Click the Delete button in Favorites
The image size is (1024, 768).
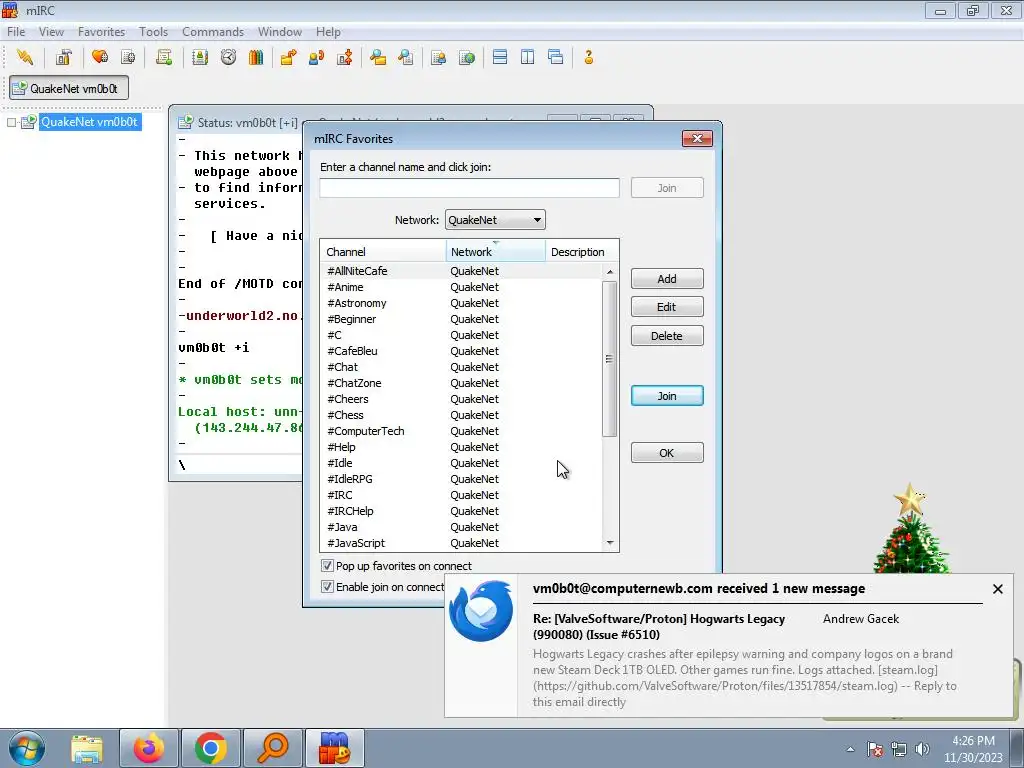click(x=667, y=336)
